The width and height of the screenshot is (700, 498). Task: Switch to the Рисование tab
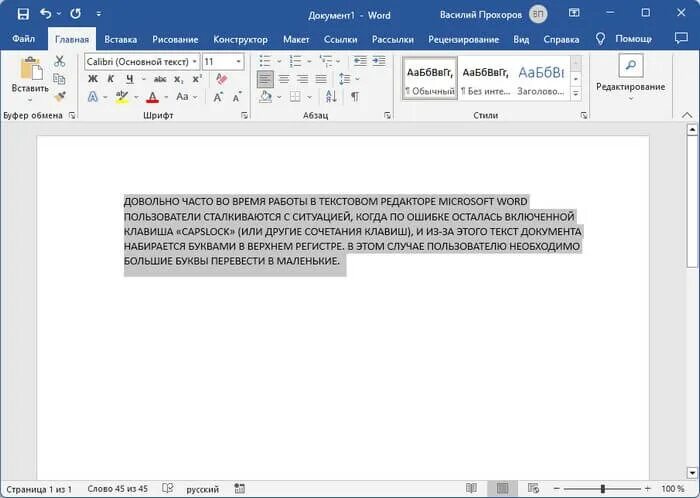coord(175,39)
